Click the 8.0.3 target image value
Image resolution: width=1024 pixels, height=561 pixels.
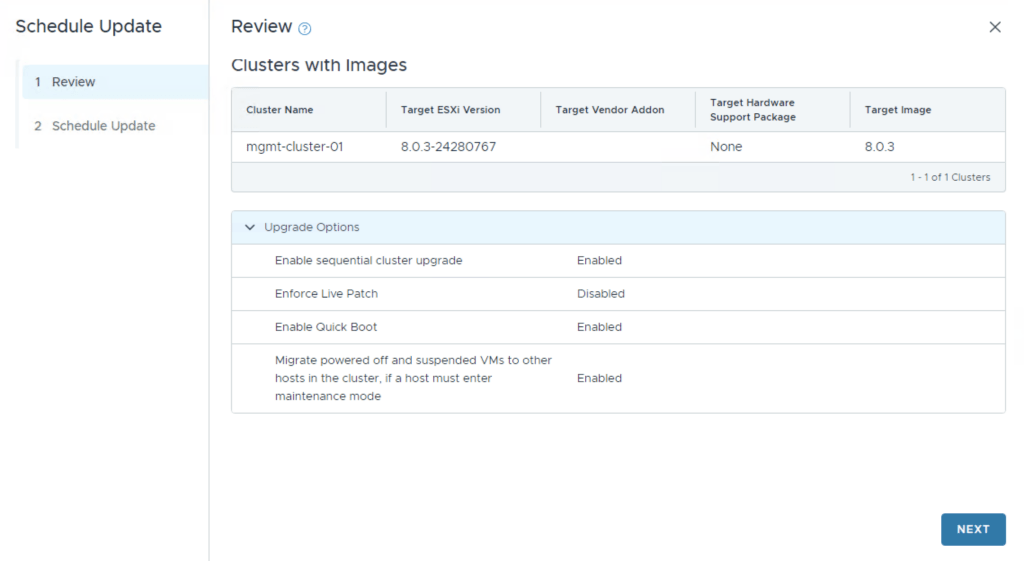879,147
